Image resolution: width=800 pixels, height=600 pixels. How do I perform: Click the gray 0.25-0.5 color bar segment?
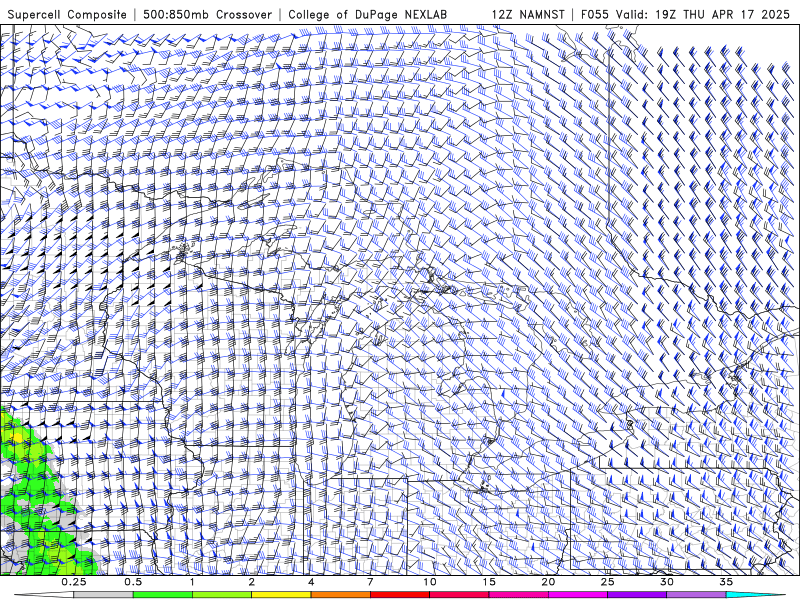[103, 595]
